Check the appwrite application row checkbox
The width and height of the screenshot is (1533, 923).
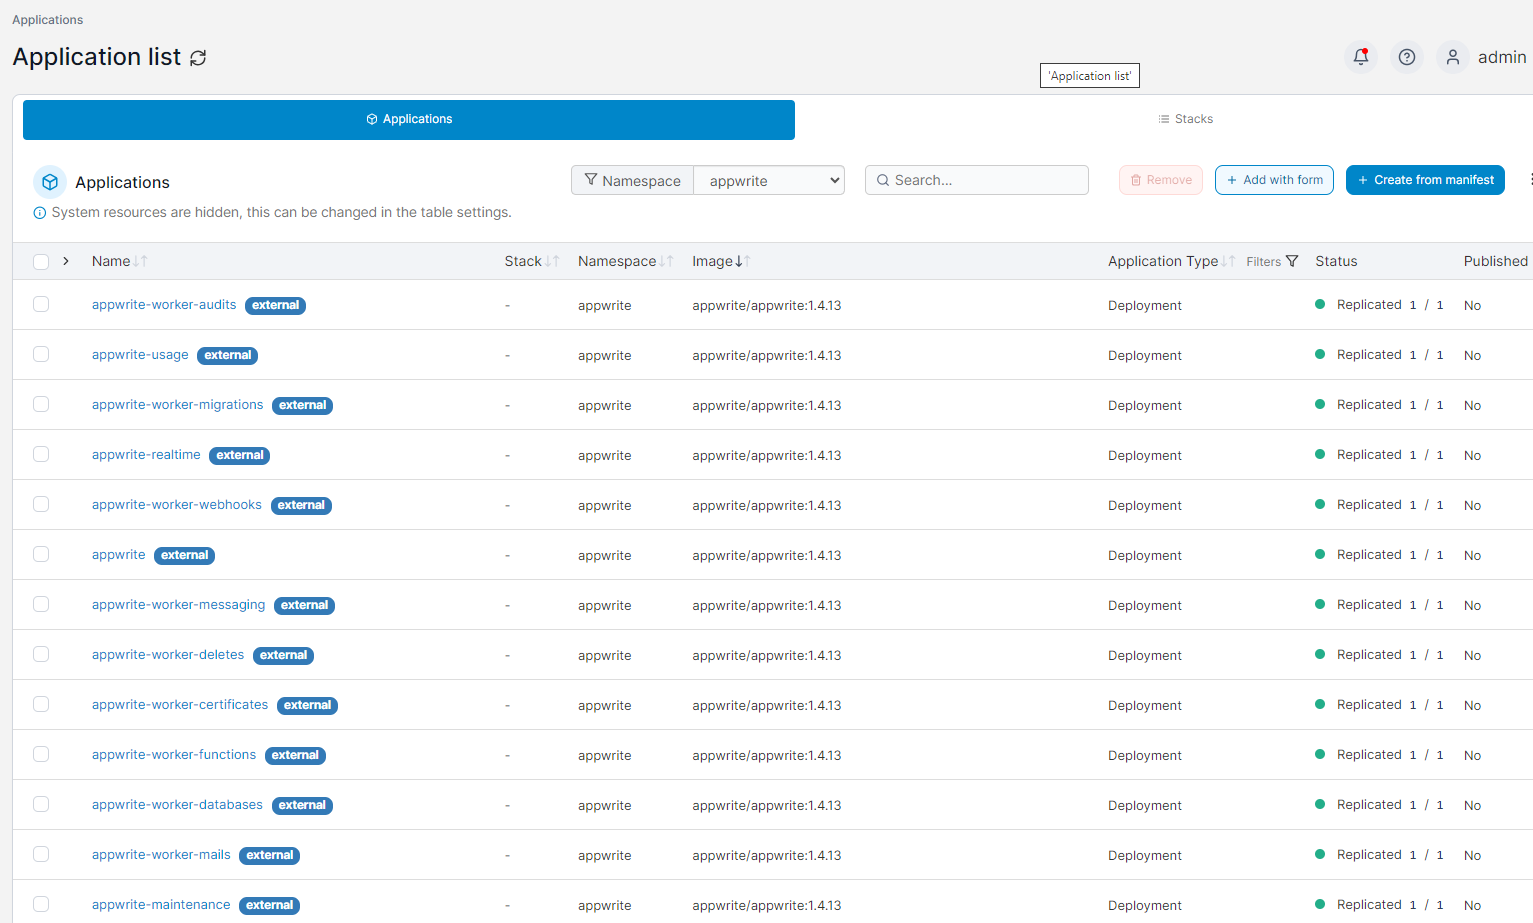pos(41,554)
